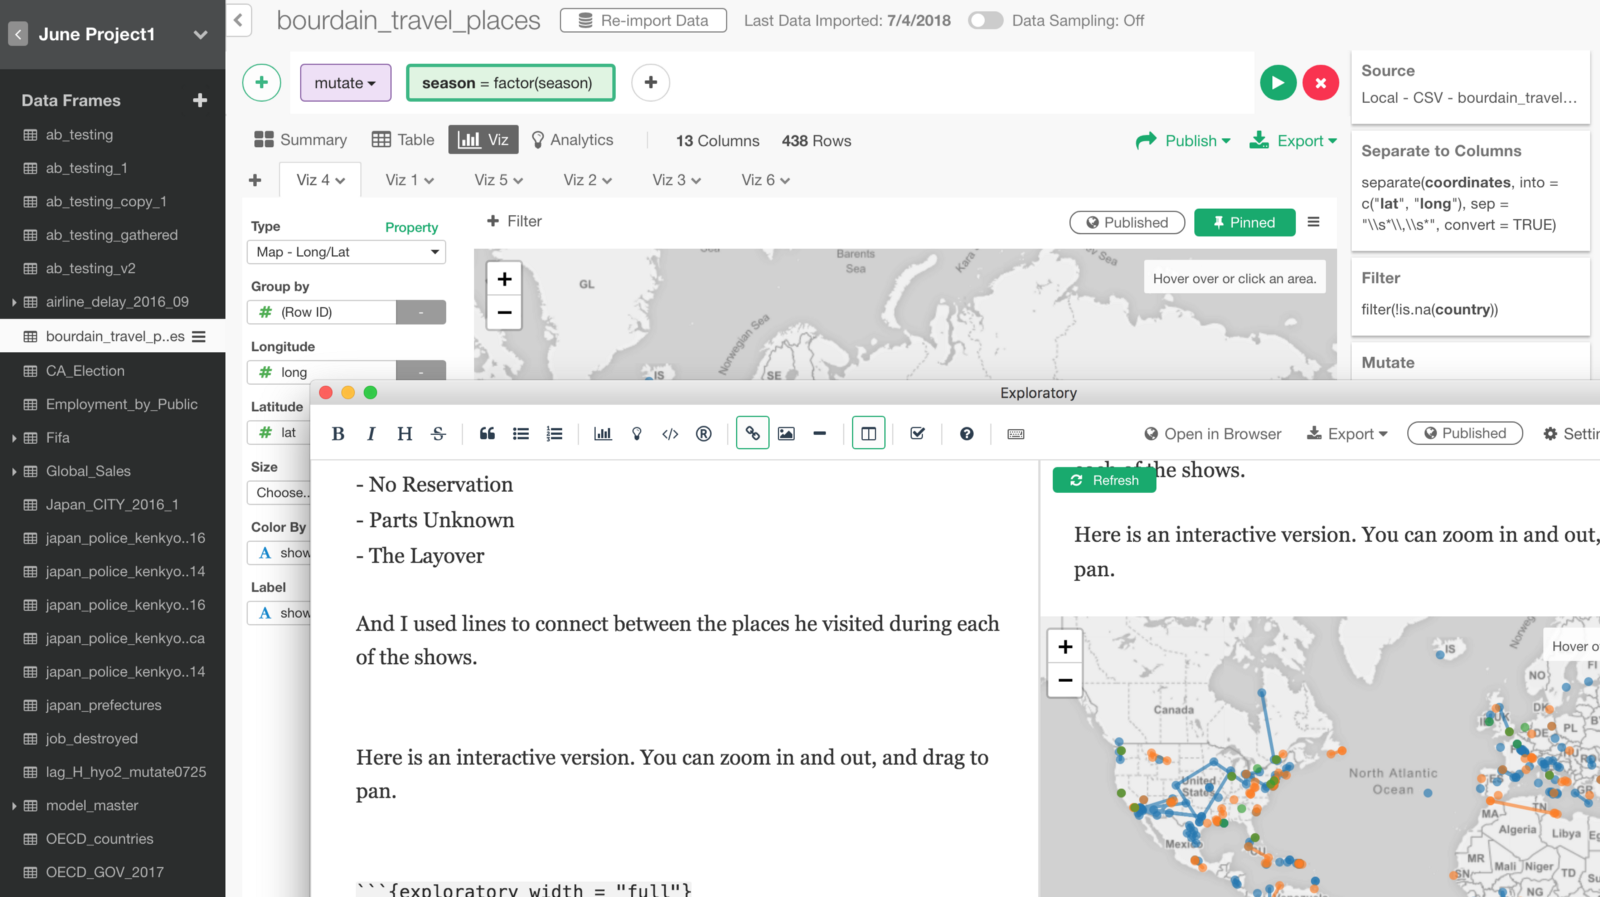Click the Re-import Data button

[x=643, y=20]
